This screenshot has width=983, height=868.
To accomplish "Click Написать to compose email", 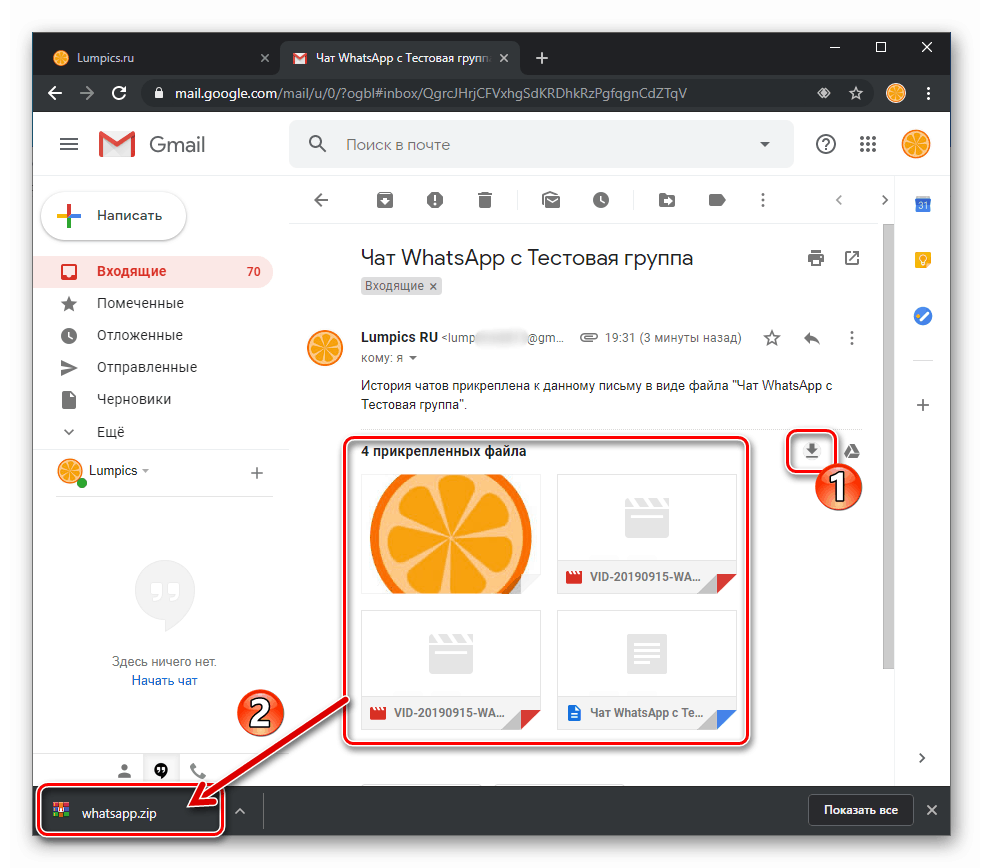I will pyautogui.click(x=113, y=216).
